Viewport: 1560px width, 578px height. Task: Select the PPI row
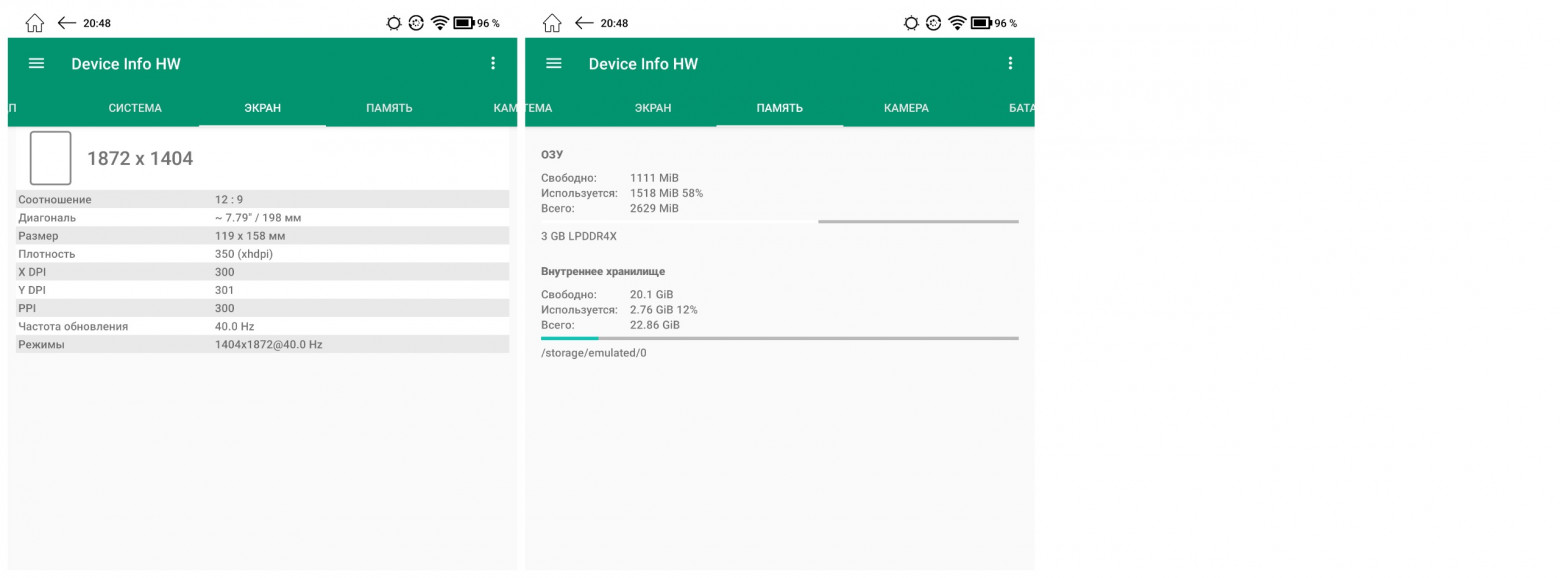coord(263,308)
